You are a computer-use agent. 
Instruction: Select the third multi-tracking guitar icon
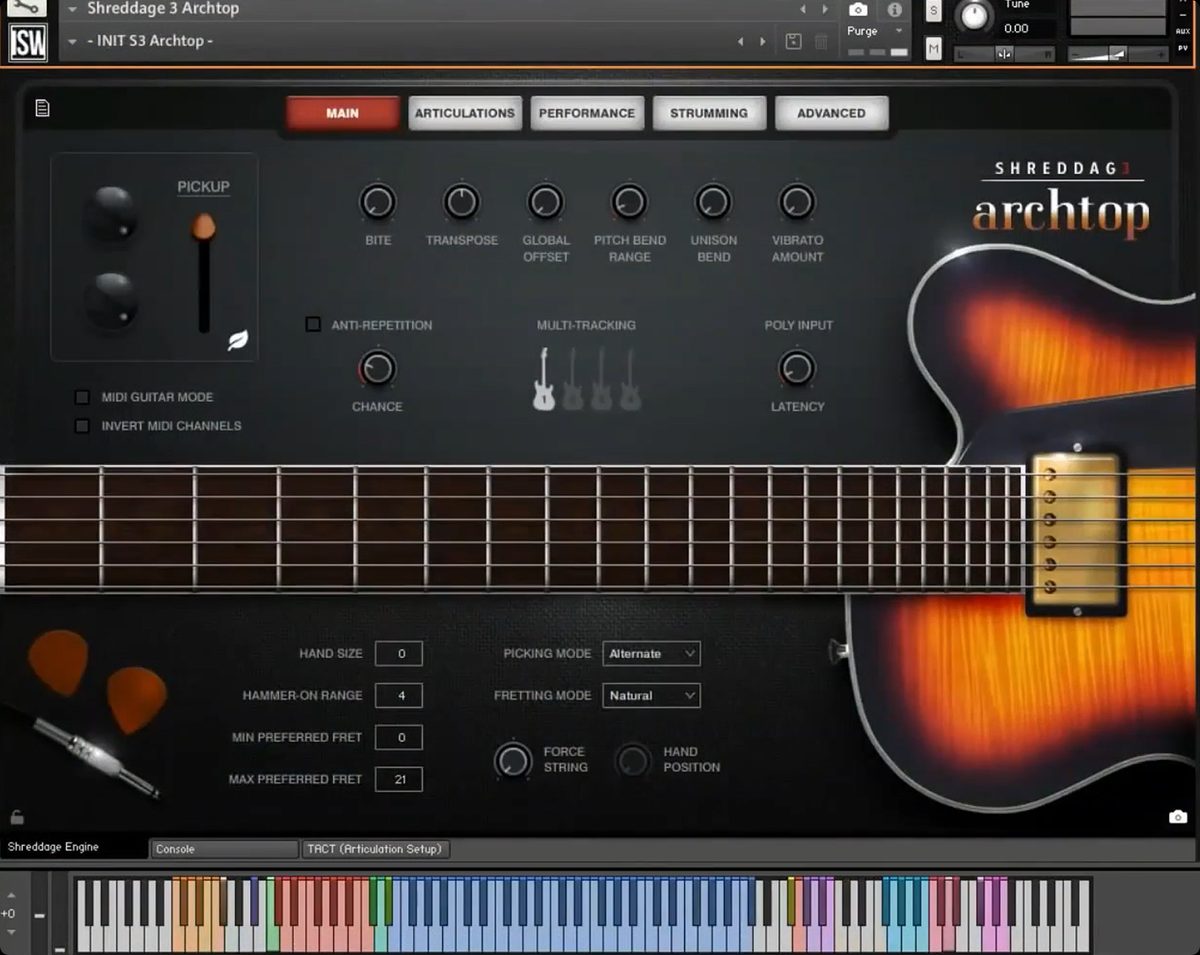[601, 379]
